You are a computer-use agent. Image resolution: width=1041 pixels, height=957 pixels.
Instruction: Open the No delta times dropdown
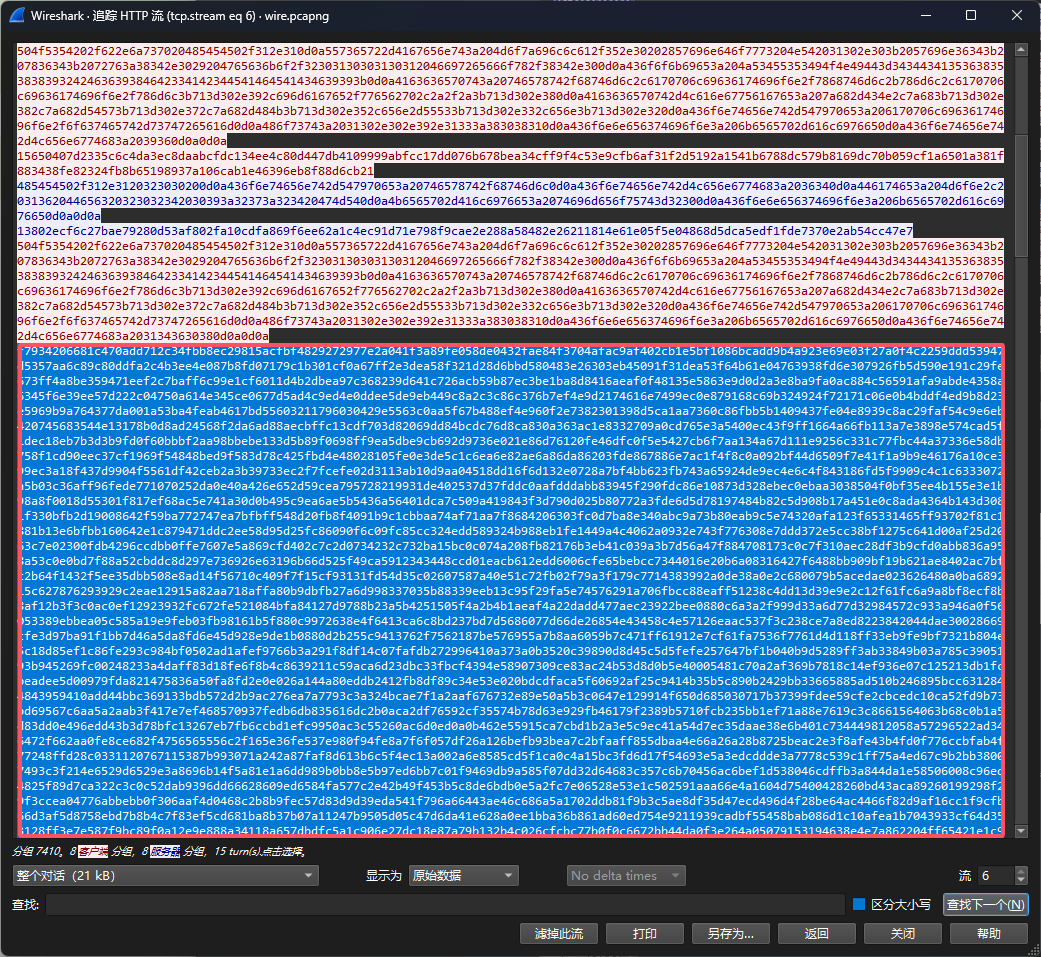[x=625, y=875]
